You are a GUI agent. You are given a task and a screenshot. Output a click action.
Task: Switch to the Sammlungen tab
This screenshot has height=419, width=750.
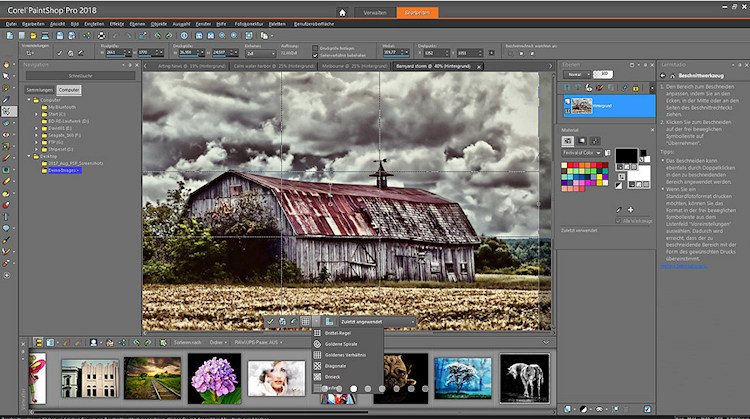pyautogui.click(x=39, y=89)
